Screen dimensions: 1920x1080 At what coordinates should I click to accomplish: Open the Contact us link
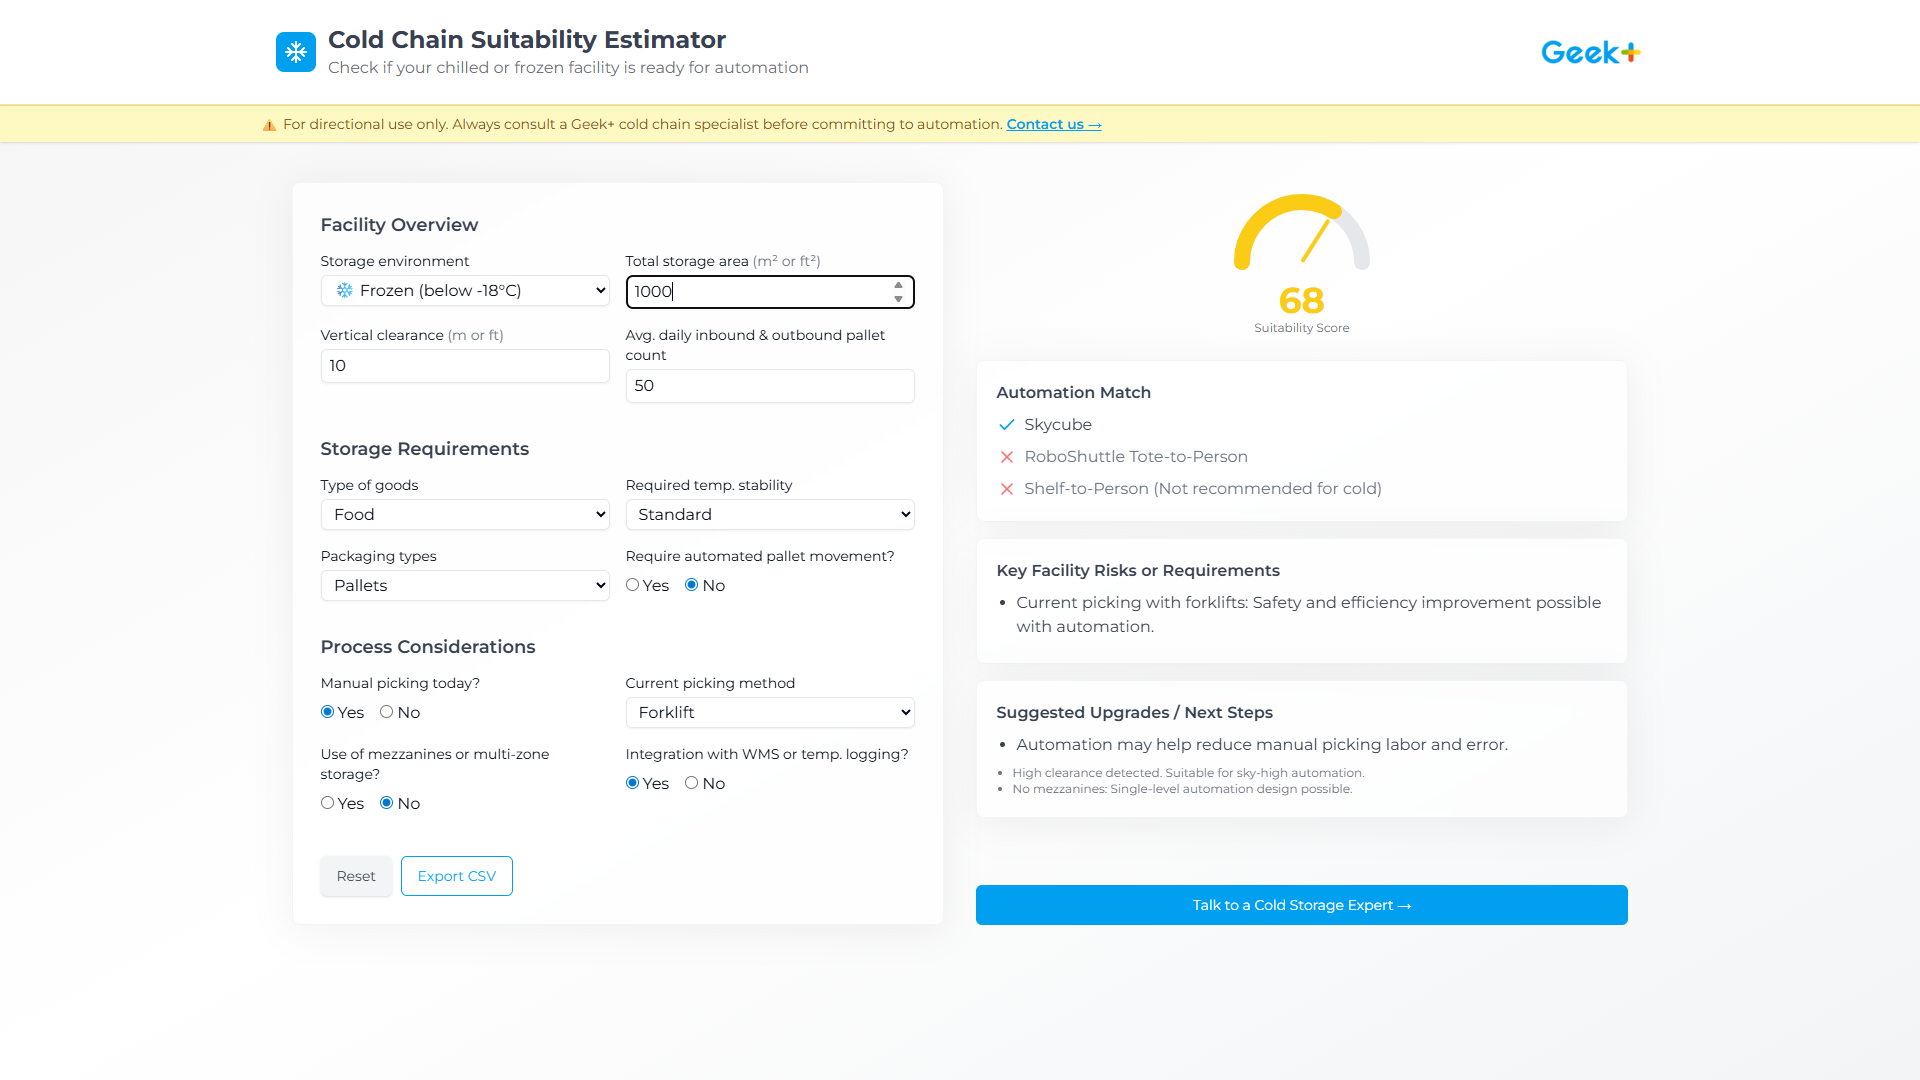tap(1052, 124)
